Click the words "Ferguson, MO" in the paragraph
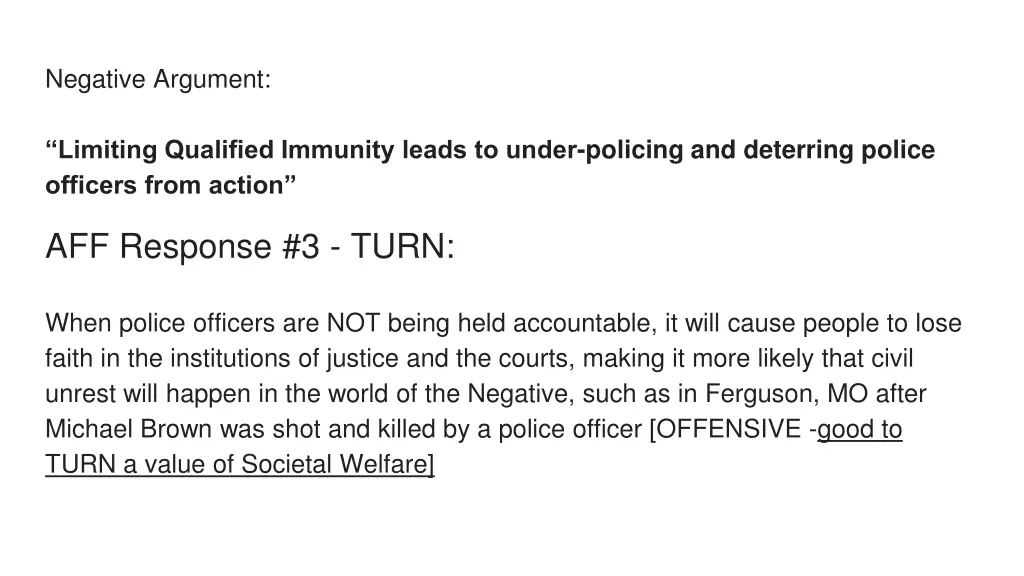This screenshot has width=1024, height=576. click(786, 394)
